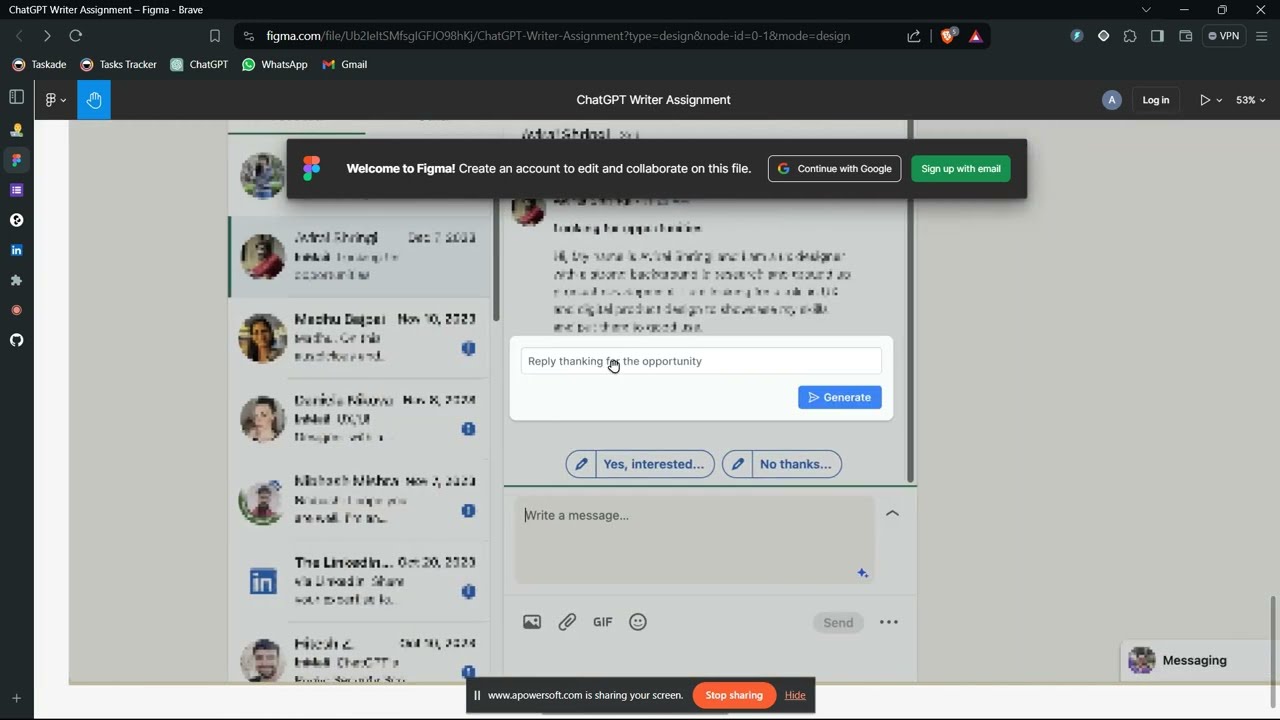Click the Brave Rewards triangle icon
Screen dimensions: 1280x720
point(976,36)
